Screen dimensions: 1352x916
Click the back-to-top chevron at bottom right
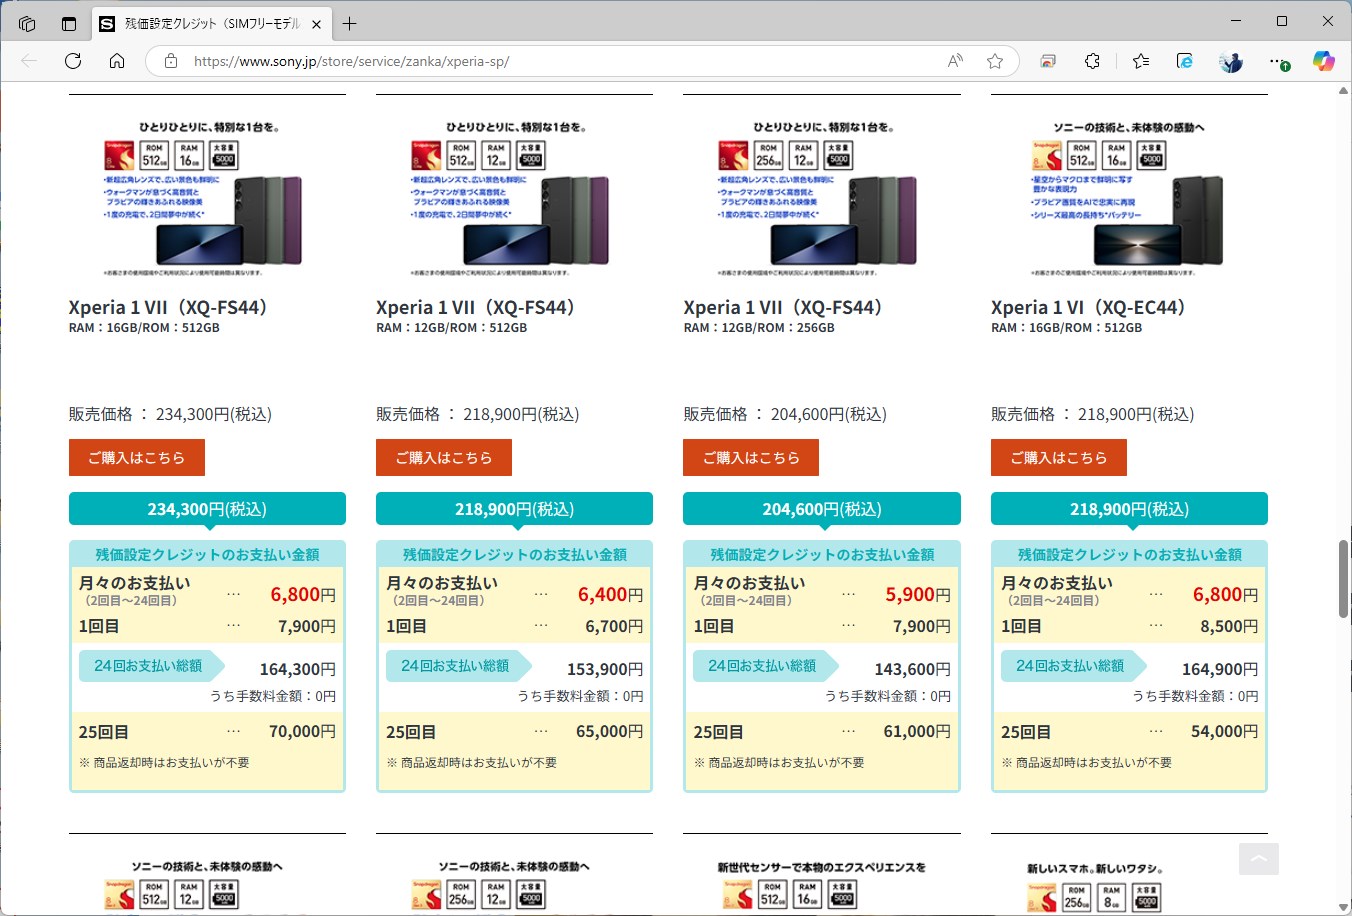pos(1258,858)
